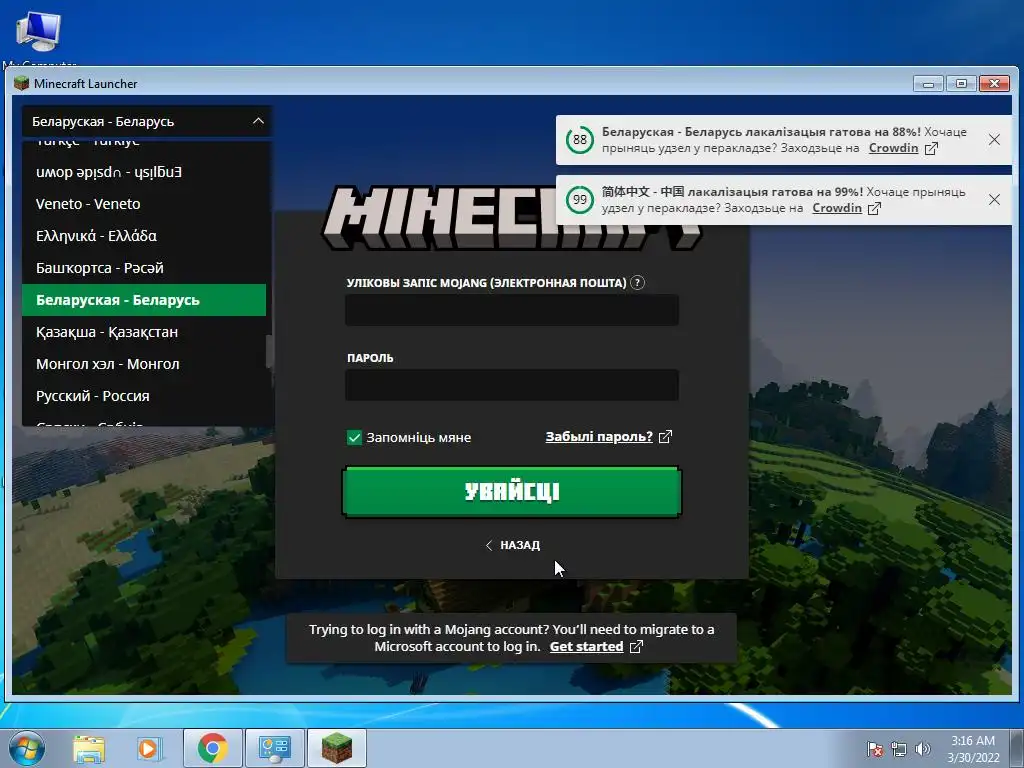Open the Windows Start menu orb
This screenshot has width=1024, height=768.
[26, 748]
